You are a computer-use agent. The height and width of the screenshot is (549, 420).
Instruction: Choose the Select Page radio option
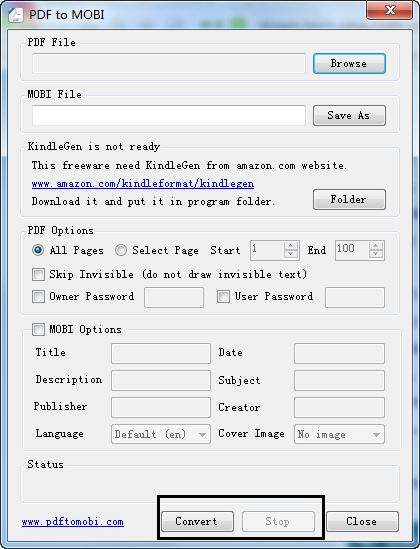(121, 250)
